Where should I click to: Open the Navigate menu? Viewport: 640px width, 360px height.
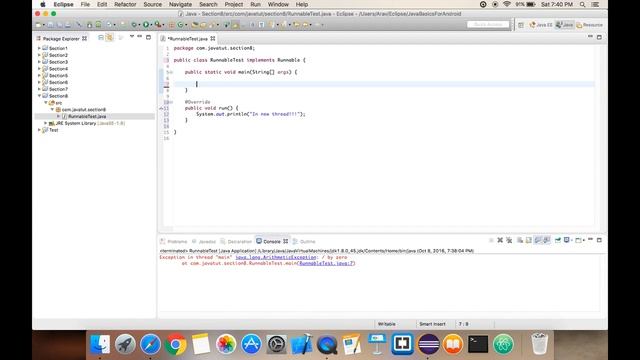pos(180,4)
